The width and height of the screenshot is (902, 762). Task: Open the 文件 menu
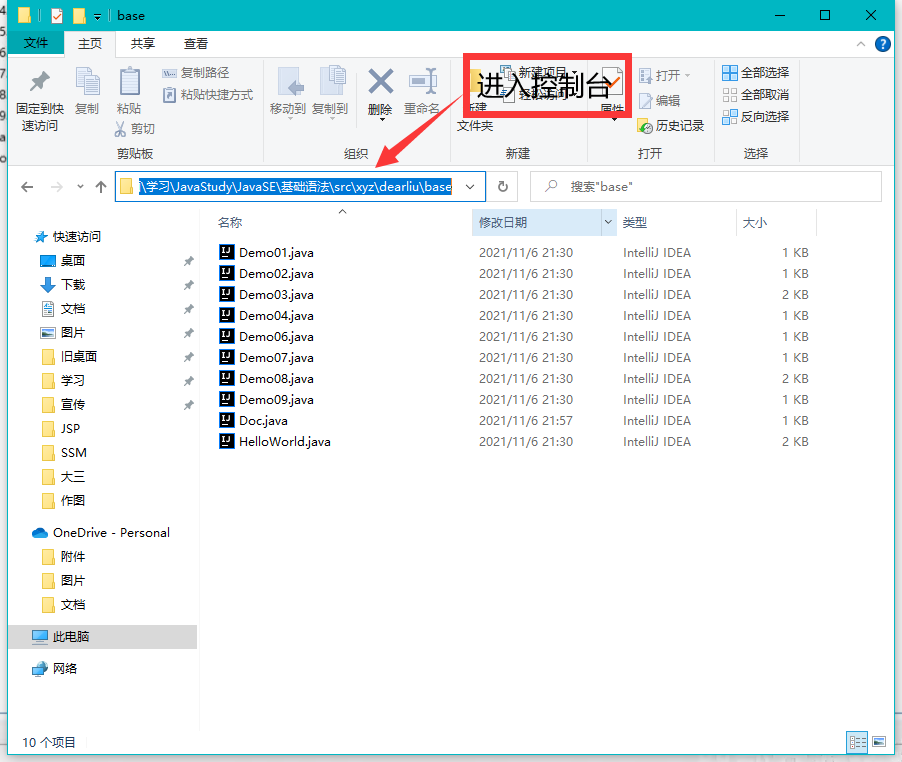click(36, 44)
